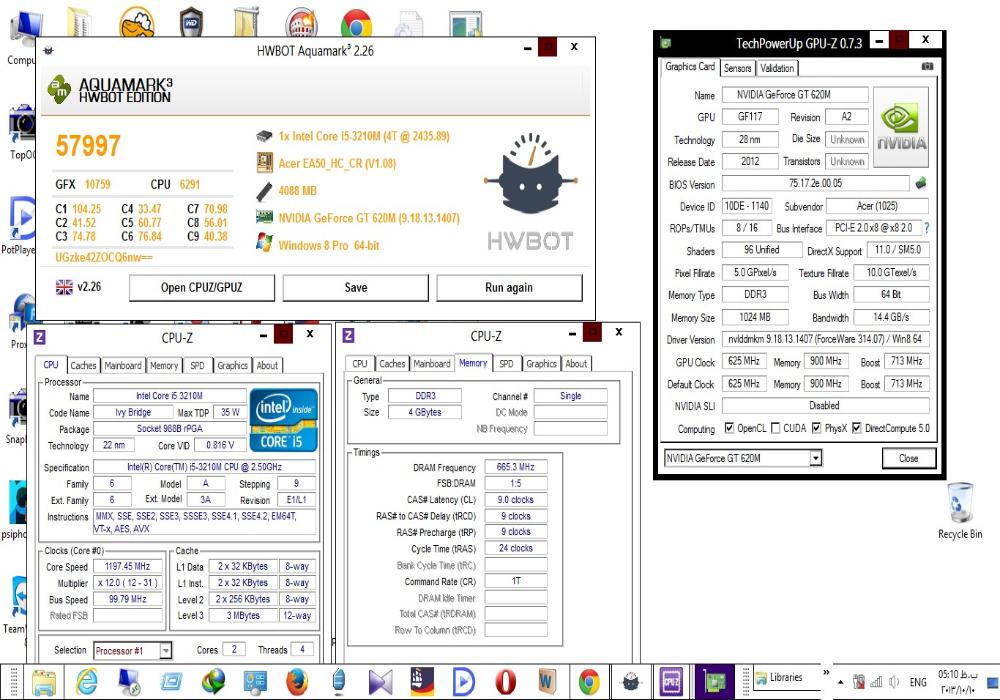Viewport: 1000px width, 700px height.
Task: Select the Graphics Card tab in GPU-Z
Action: (x=690, y=67)
